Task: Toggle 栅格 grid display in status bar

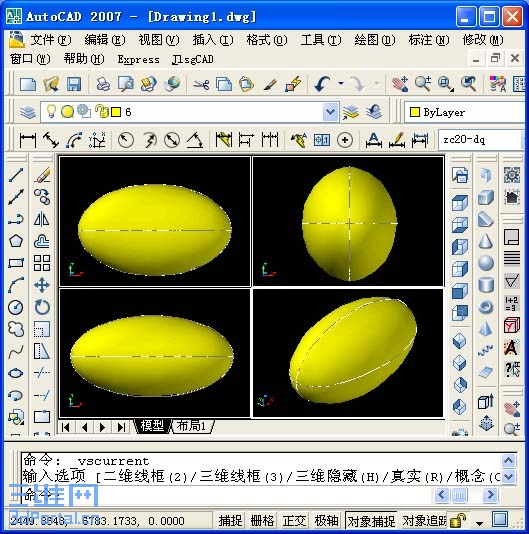Action: point(262,521)
